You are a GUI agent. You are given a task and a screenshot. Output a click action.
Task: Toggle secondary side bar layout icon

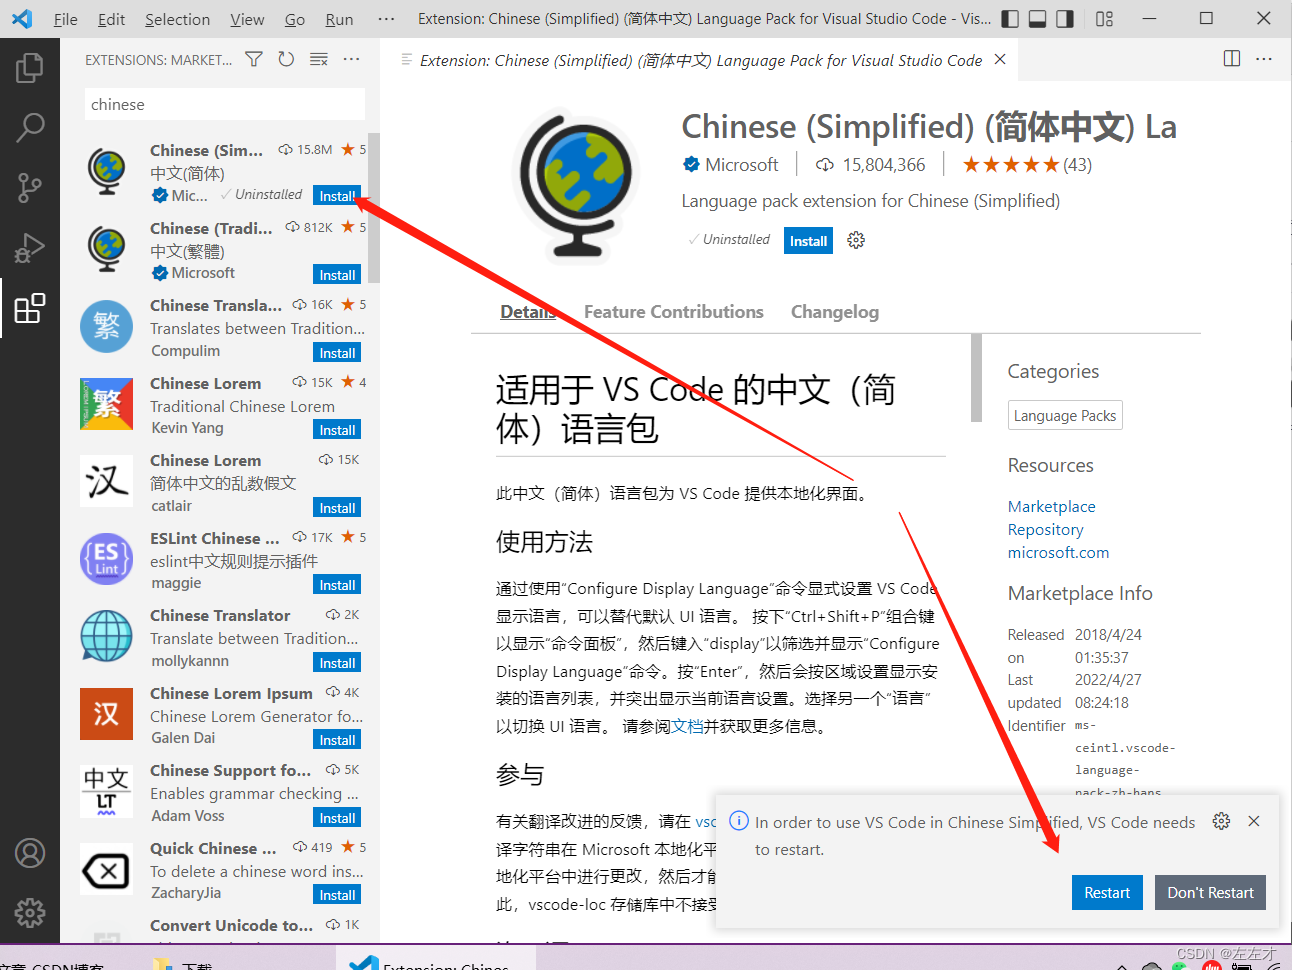(x=1065, y=18)
